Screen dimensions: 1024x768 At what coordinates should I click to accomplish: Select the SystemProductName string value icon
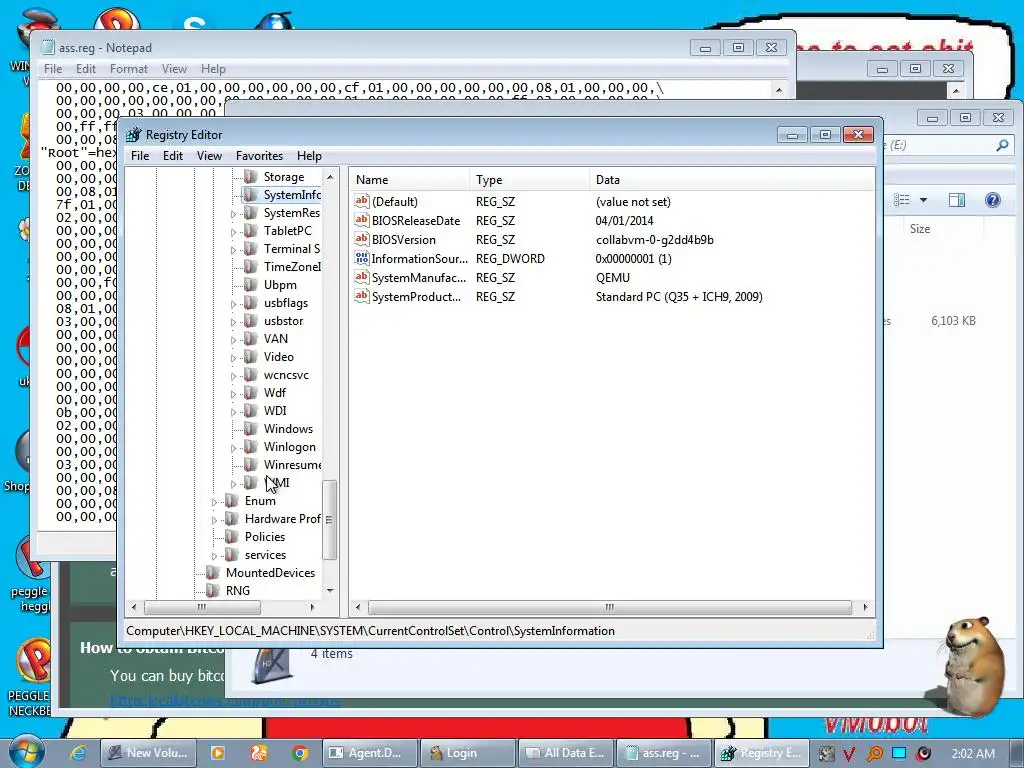point(362,296)
